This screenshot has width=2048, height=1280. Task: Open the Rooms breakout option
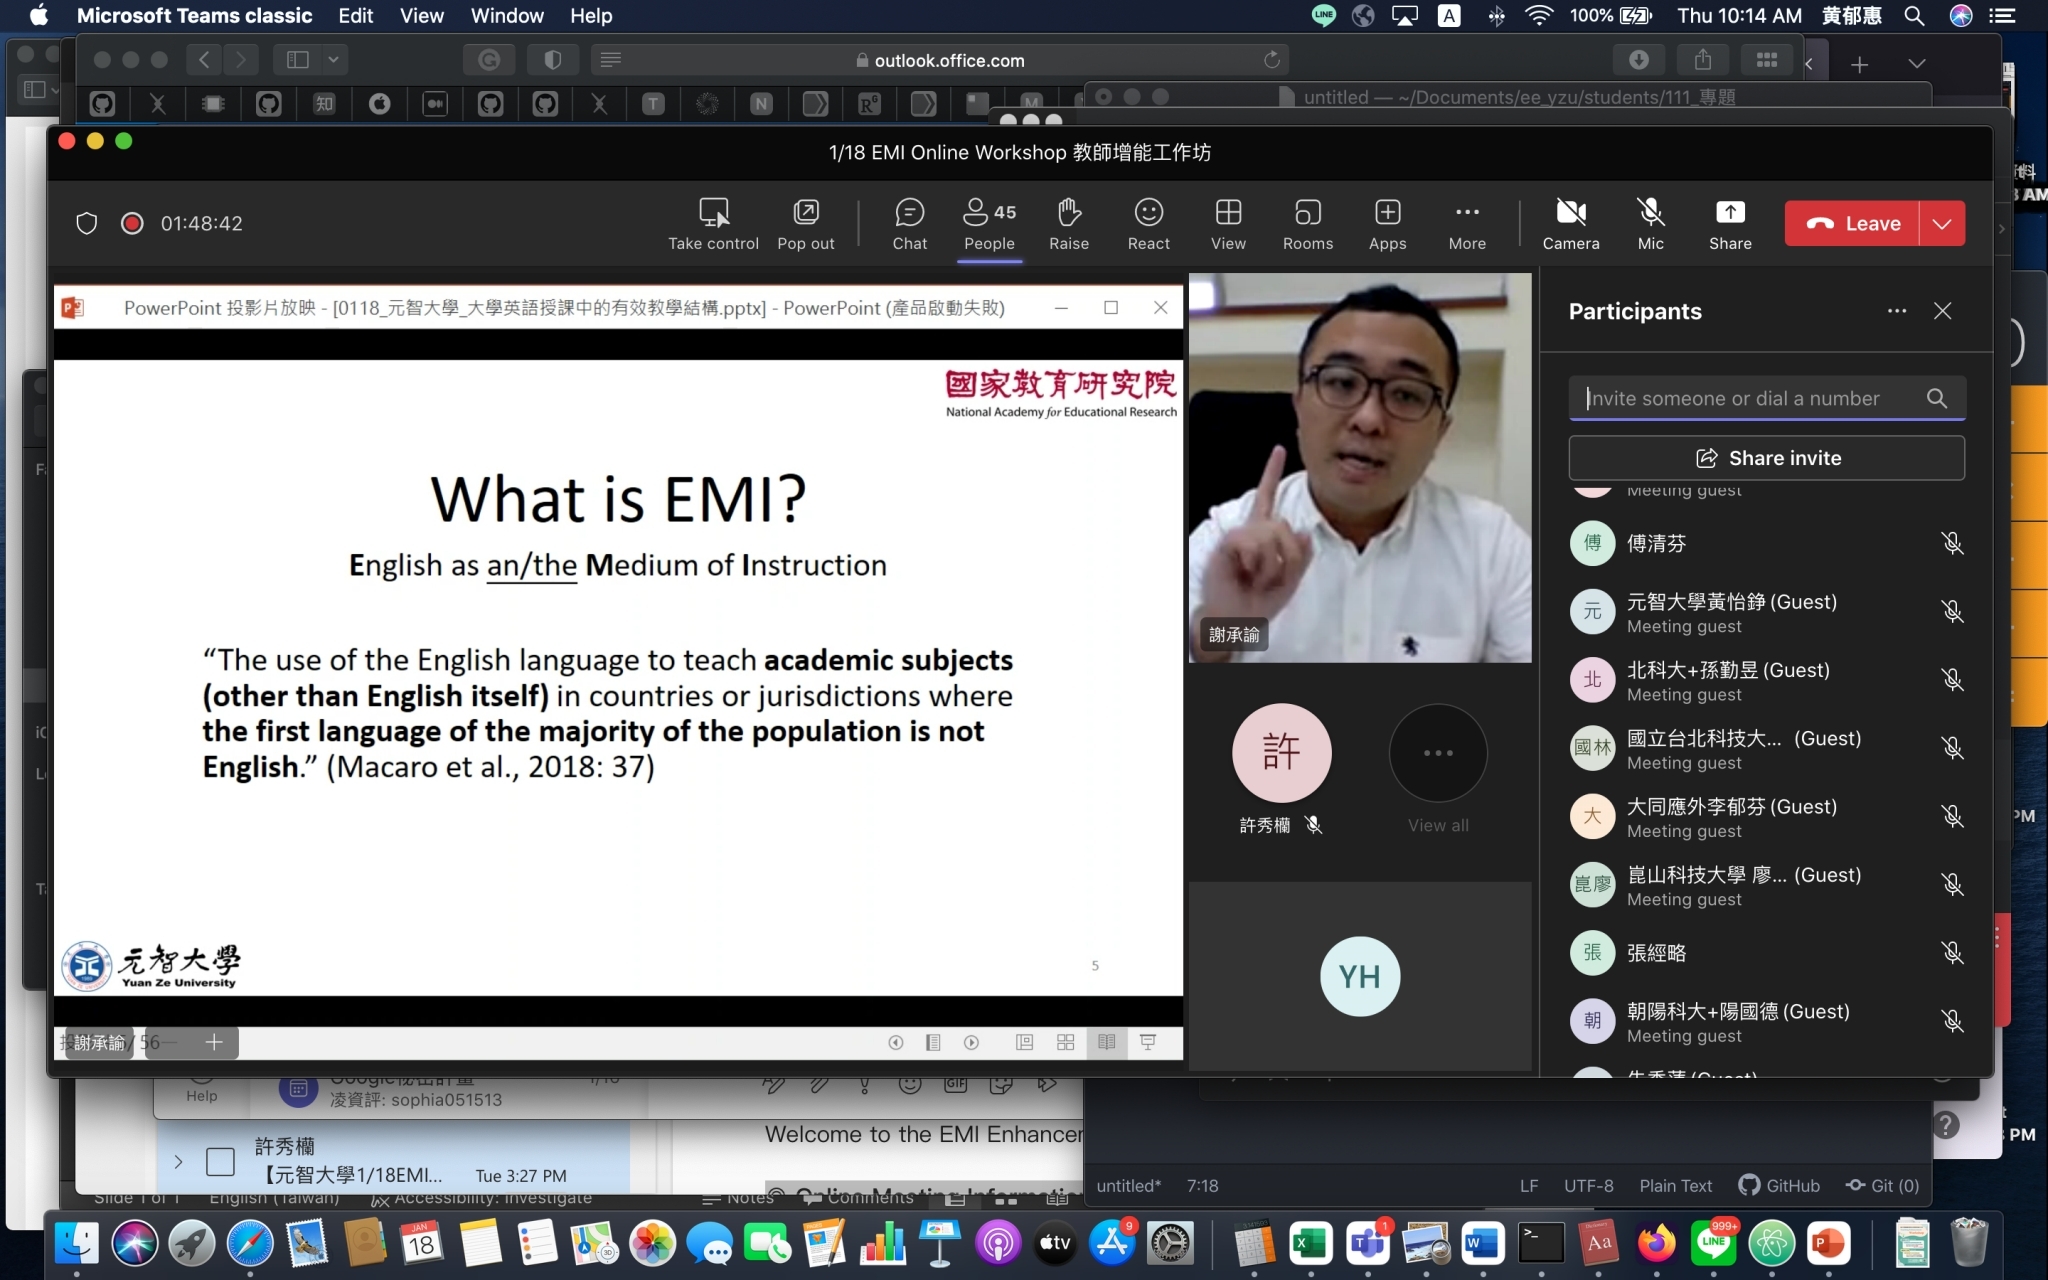tap(1307, 224)
